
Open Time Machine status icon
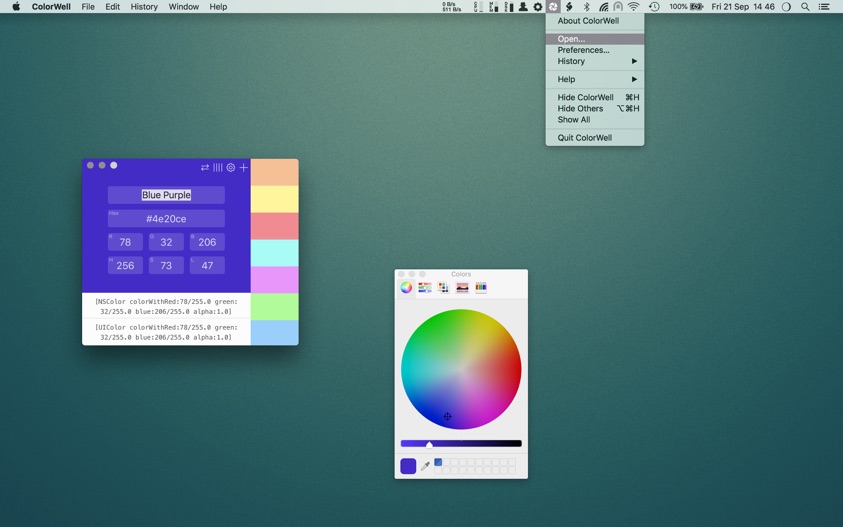[x=654, y=6]
